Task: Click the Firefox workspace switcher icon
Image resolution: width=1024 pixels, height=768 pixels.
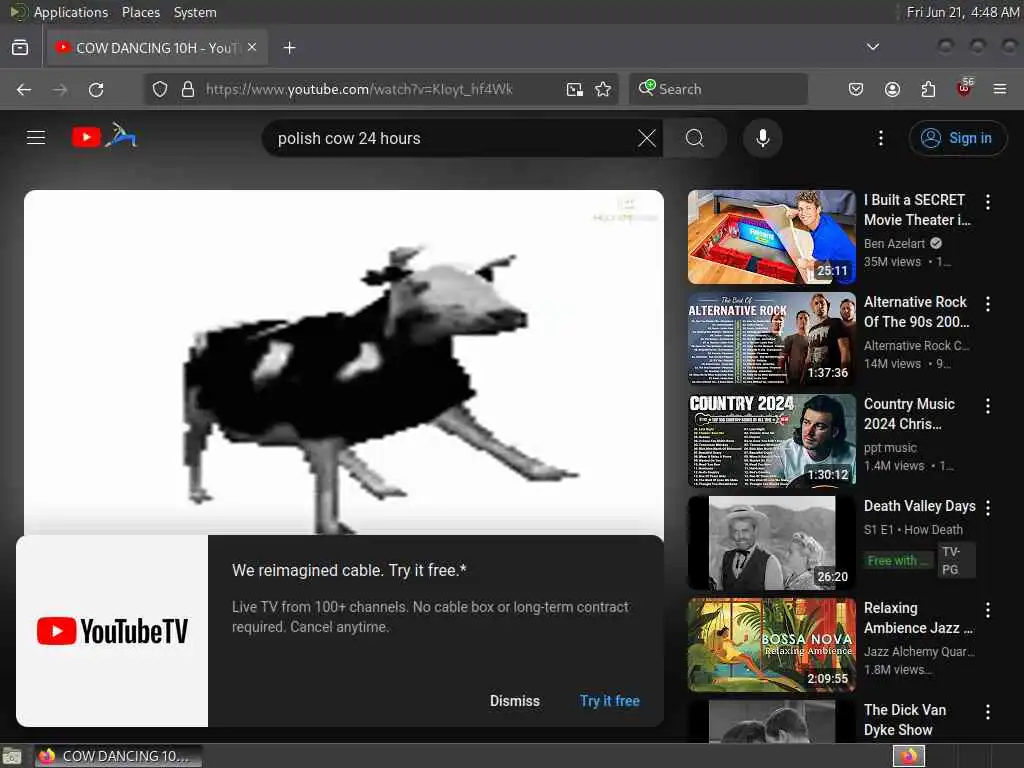Action: pos(908,756)
